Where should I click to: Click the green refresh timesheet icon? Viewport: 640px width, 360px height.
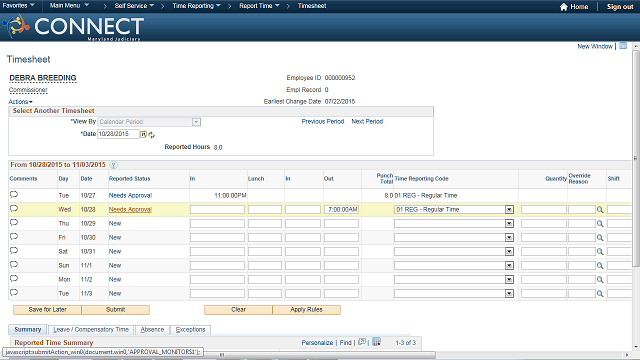[151, 135]
